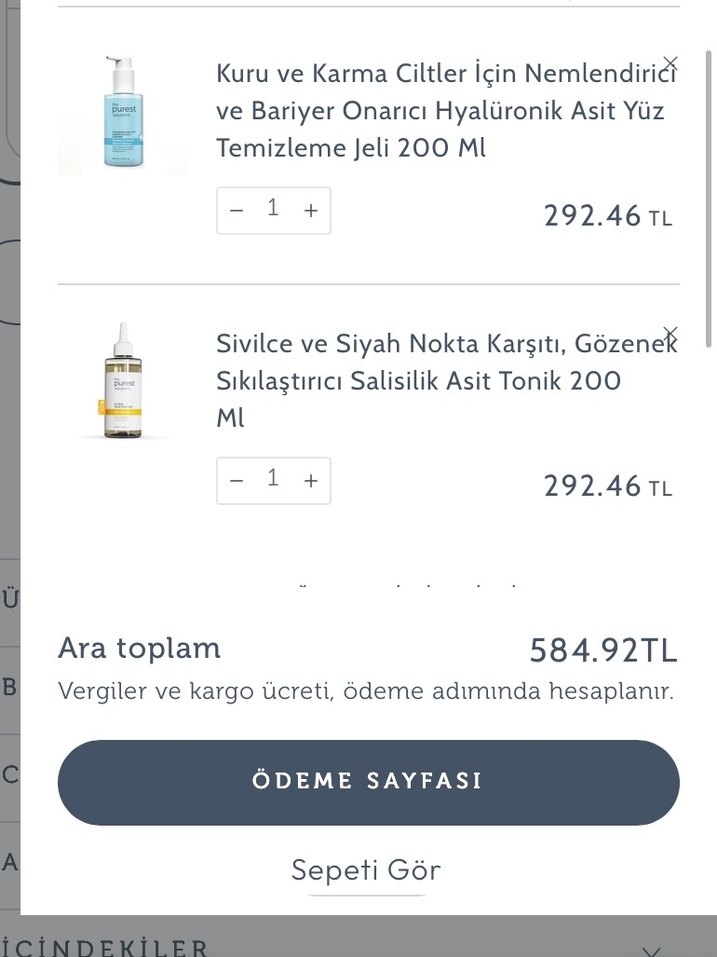This screenshot has width=717, height=957.
Task: Remove the salicylic acid tonic from cart
Action: point(670,332)
